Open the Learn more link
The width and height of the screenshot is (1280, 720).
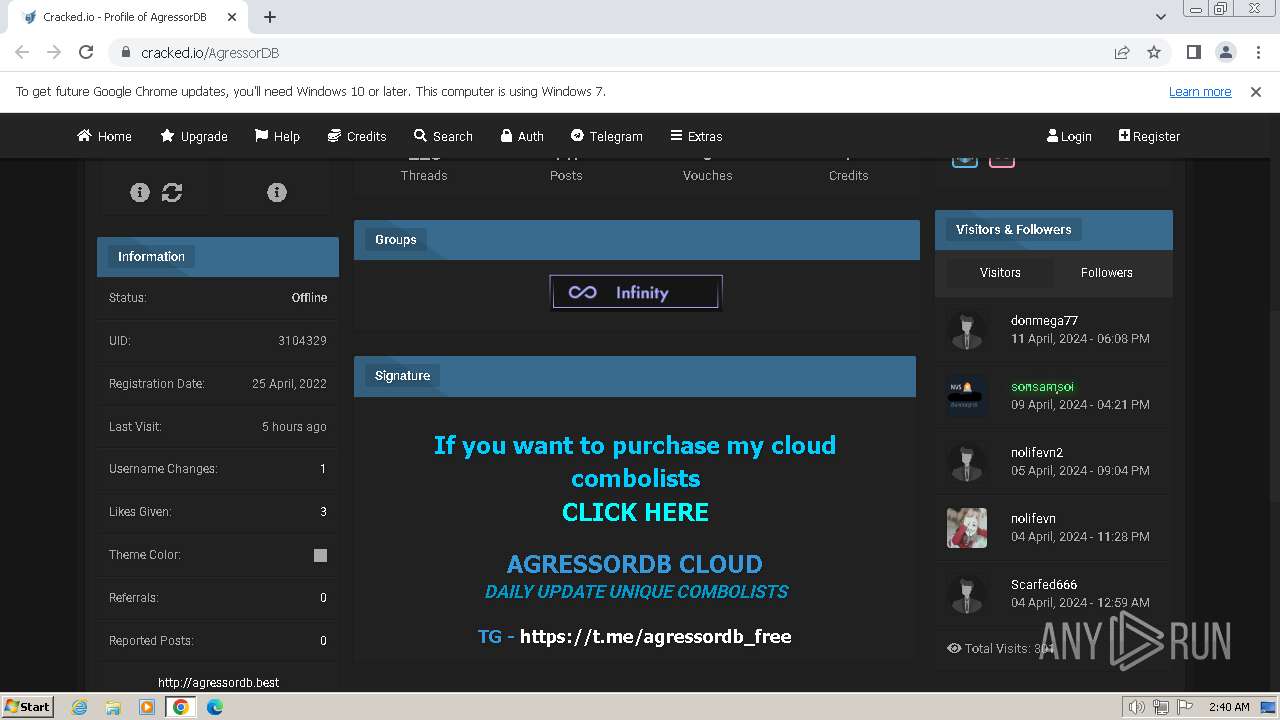(x=1200, y=91)
